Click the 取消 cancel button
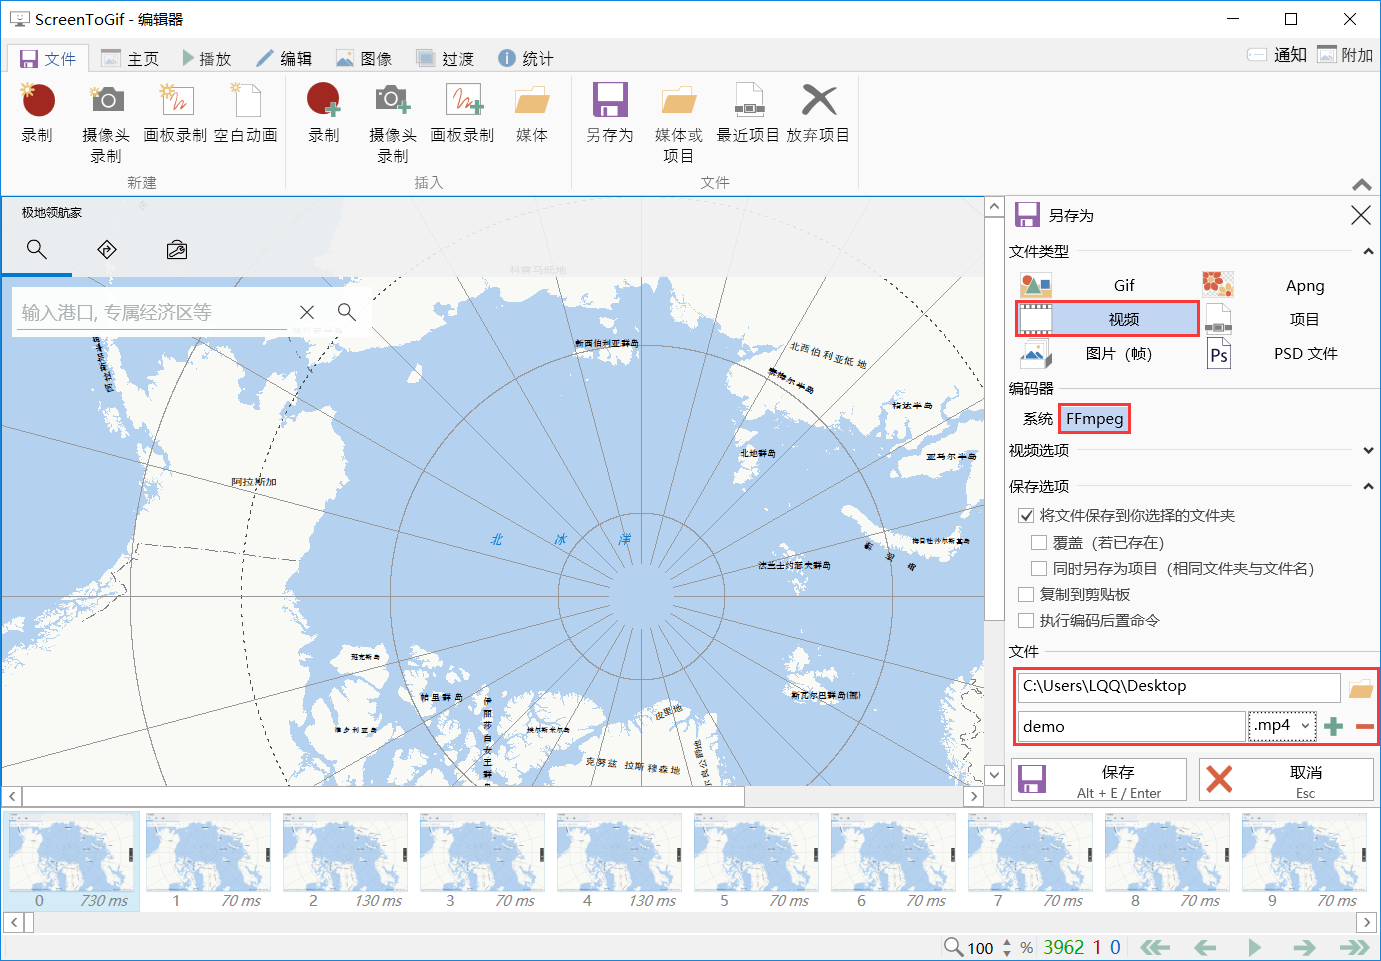 [x=1286, y=780]
